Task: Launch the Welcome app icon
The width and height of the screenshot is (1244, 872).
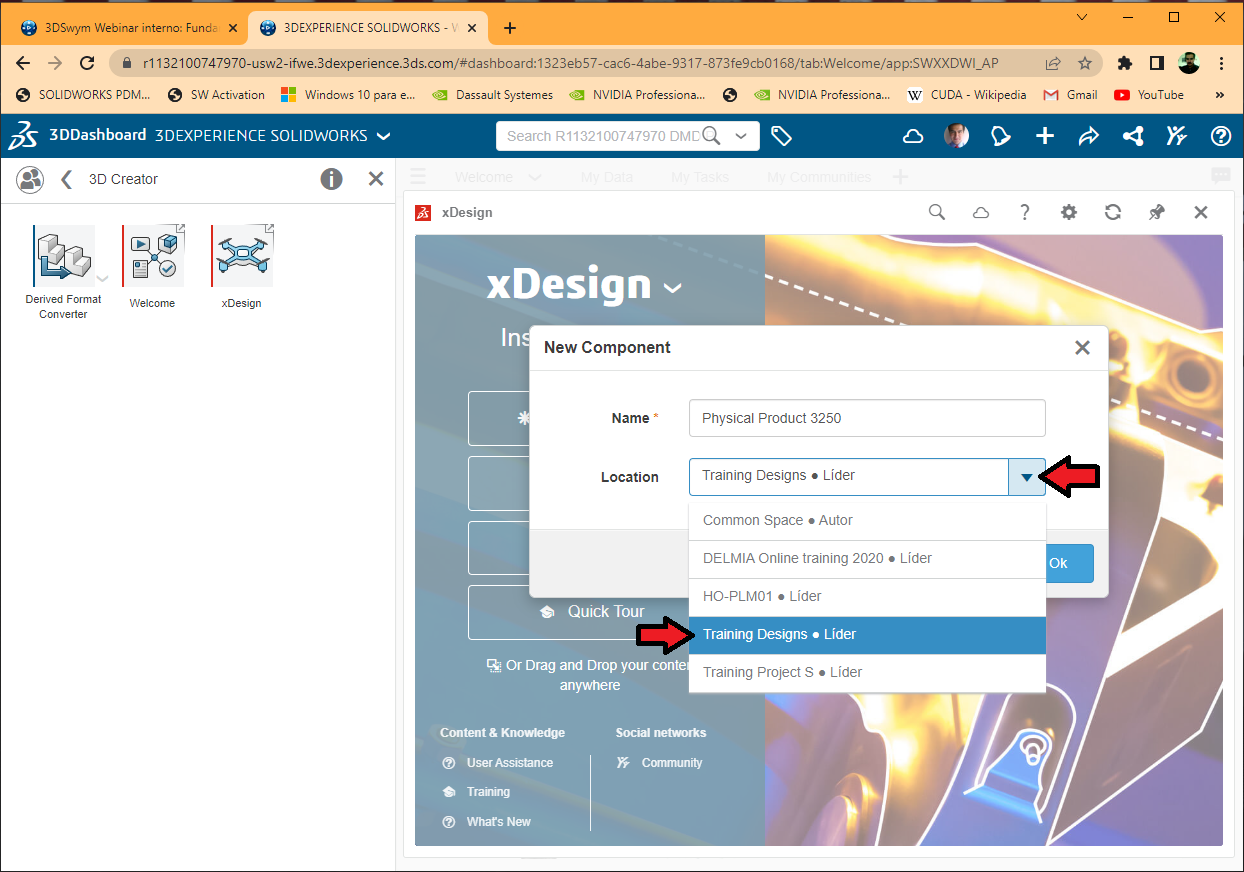Action: pos(153,256)
